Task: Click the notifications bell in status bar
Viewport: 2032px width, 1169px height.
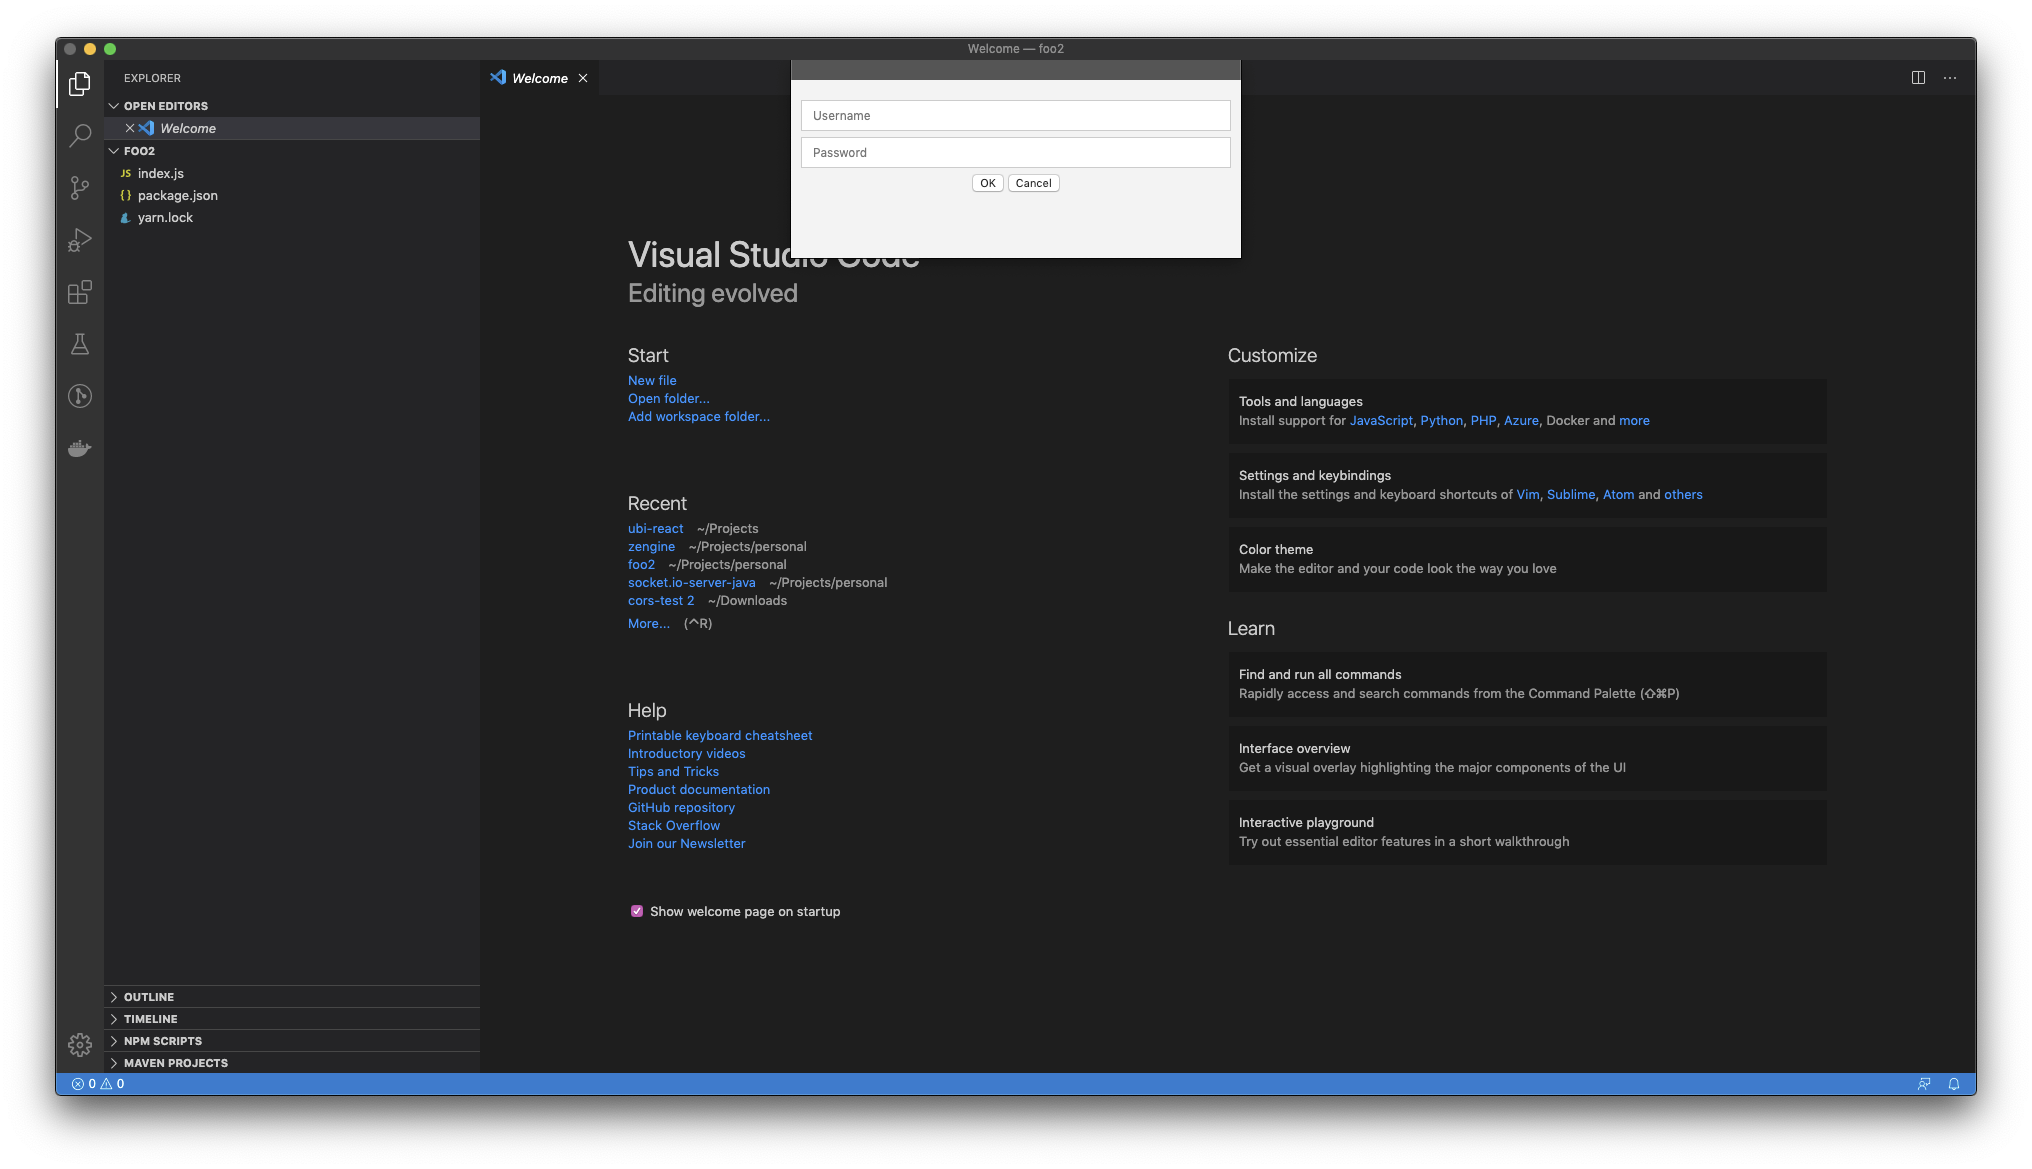Action: point(1955,1083)
